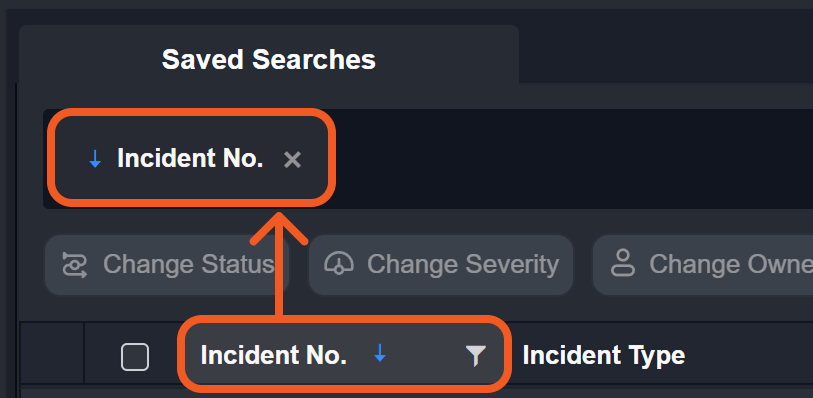This screenshot has width=813, height=398.
Task: Click the Change Status arrows icon
Action: (x=75, y=264)
